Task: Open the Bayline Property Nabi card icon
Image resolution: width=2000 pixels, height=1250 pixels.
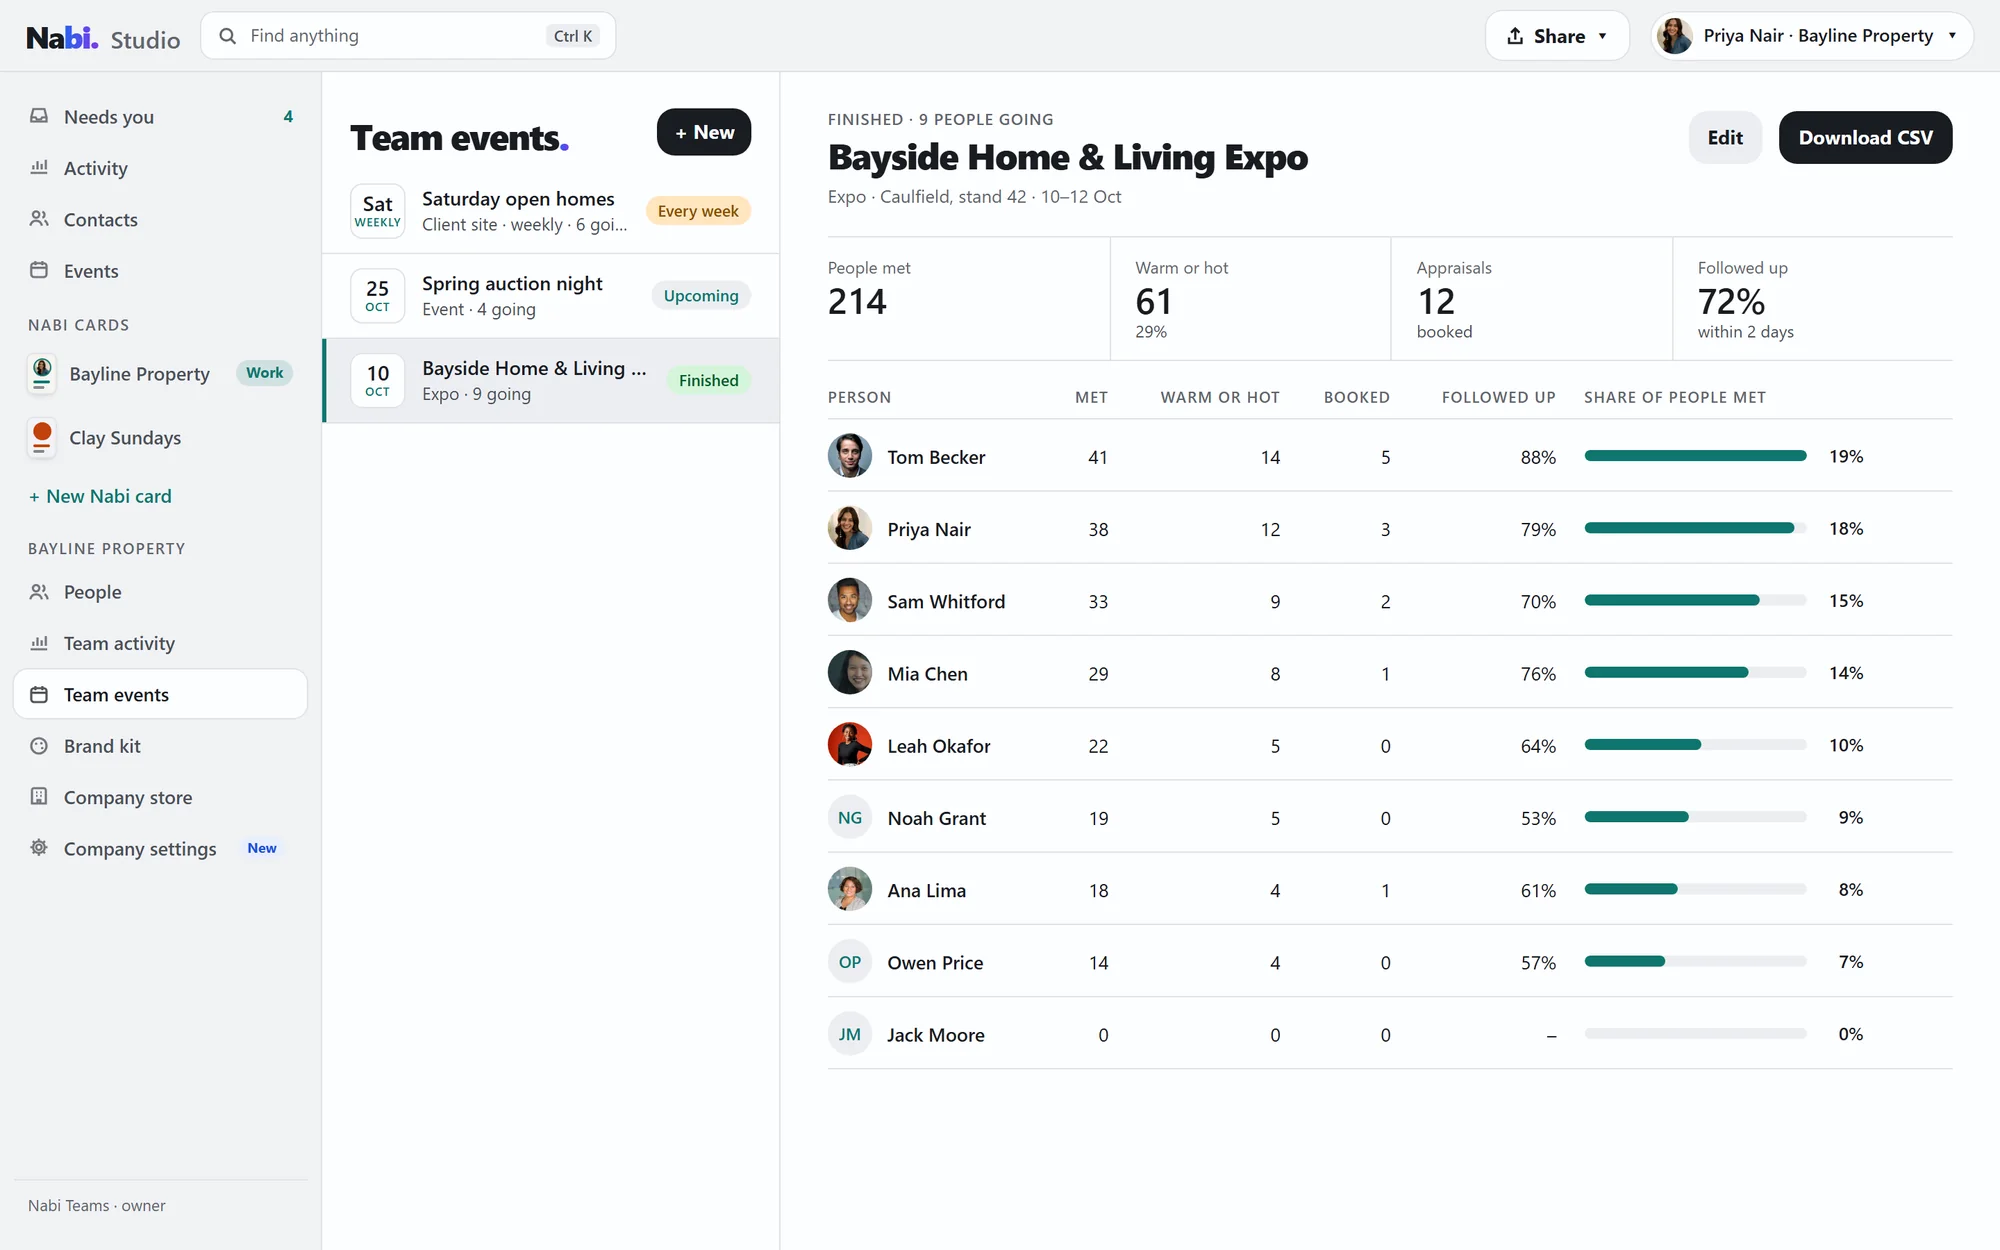Action: [42, 374]
